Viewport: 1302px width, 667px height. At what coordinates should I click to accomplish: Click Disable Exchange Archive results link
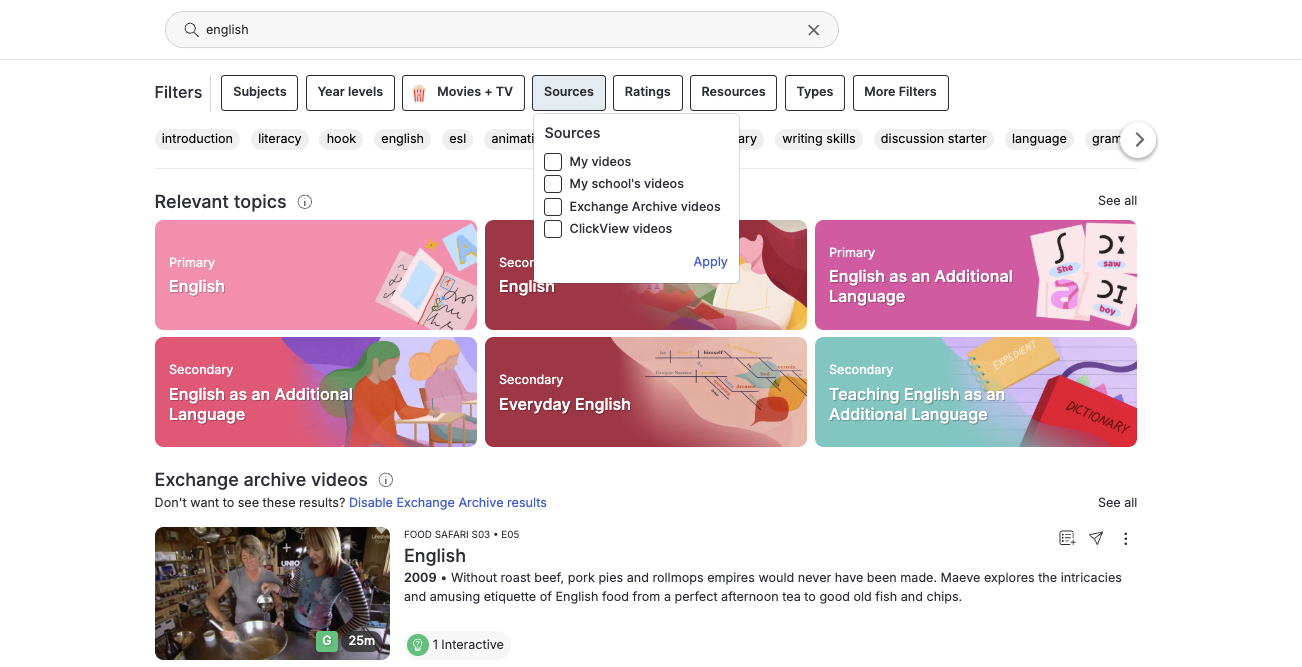448,503
